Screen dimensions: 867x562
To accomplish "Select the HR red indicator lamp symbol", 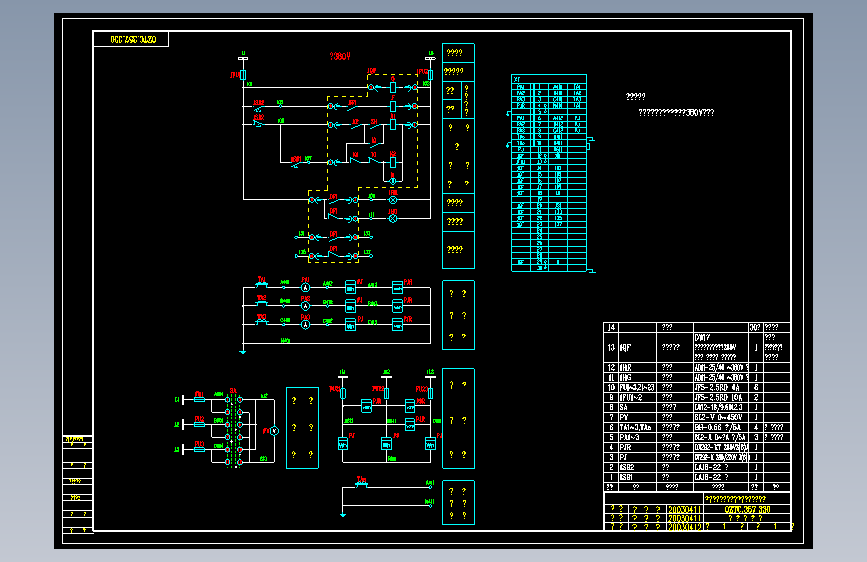I will click(x=393, y=200).
